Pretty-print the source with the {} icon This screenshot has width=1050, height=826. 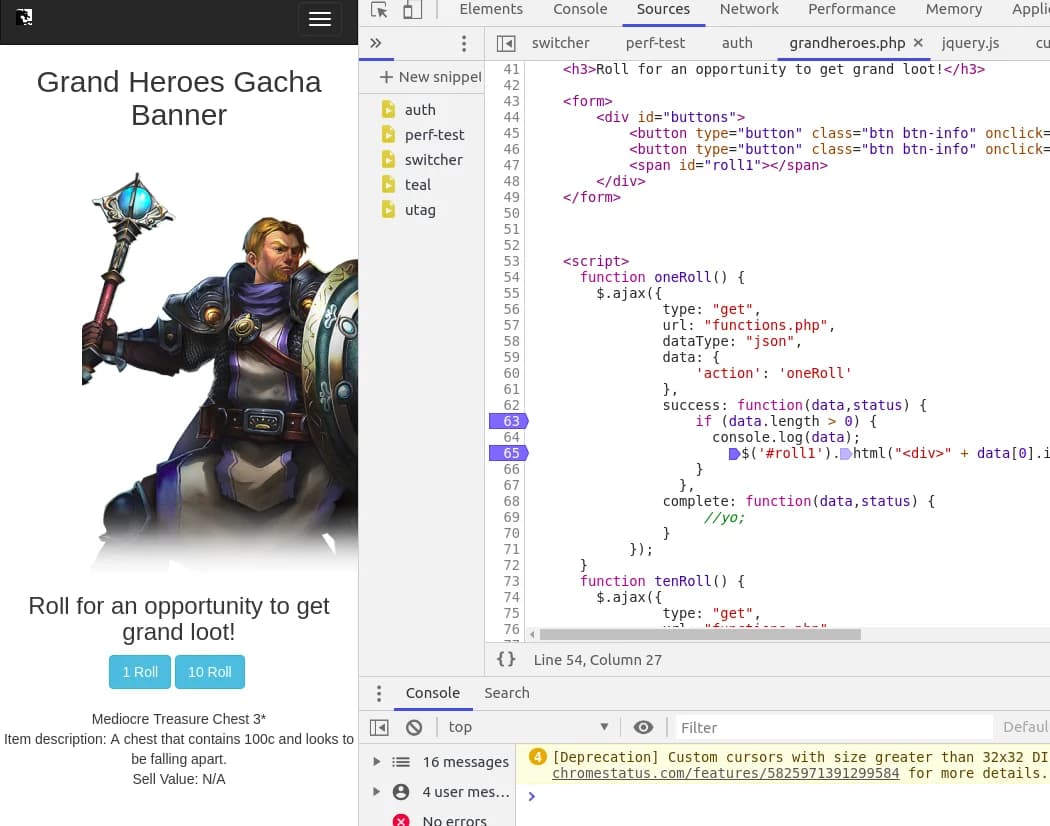(506, 659)
